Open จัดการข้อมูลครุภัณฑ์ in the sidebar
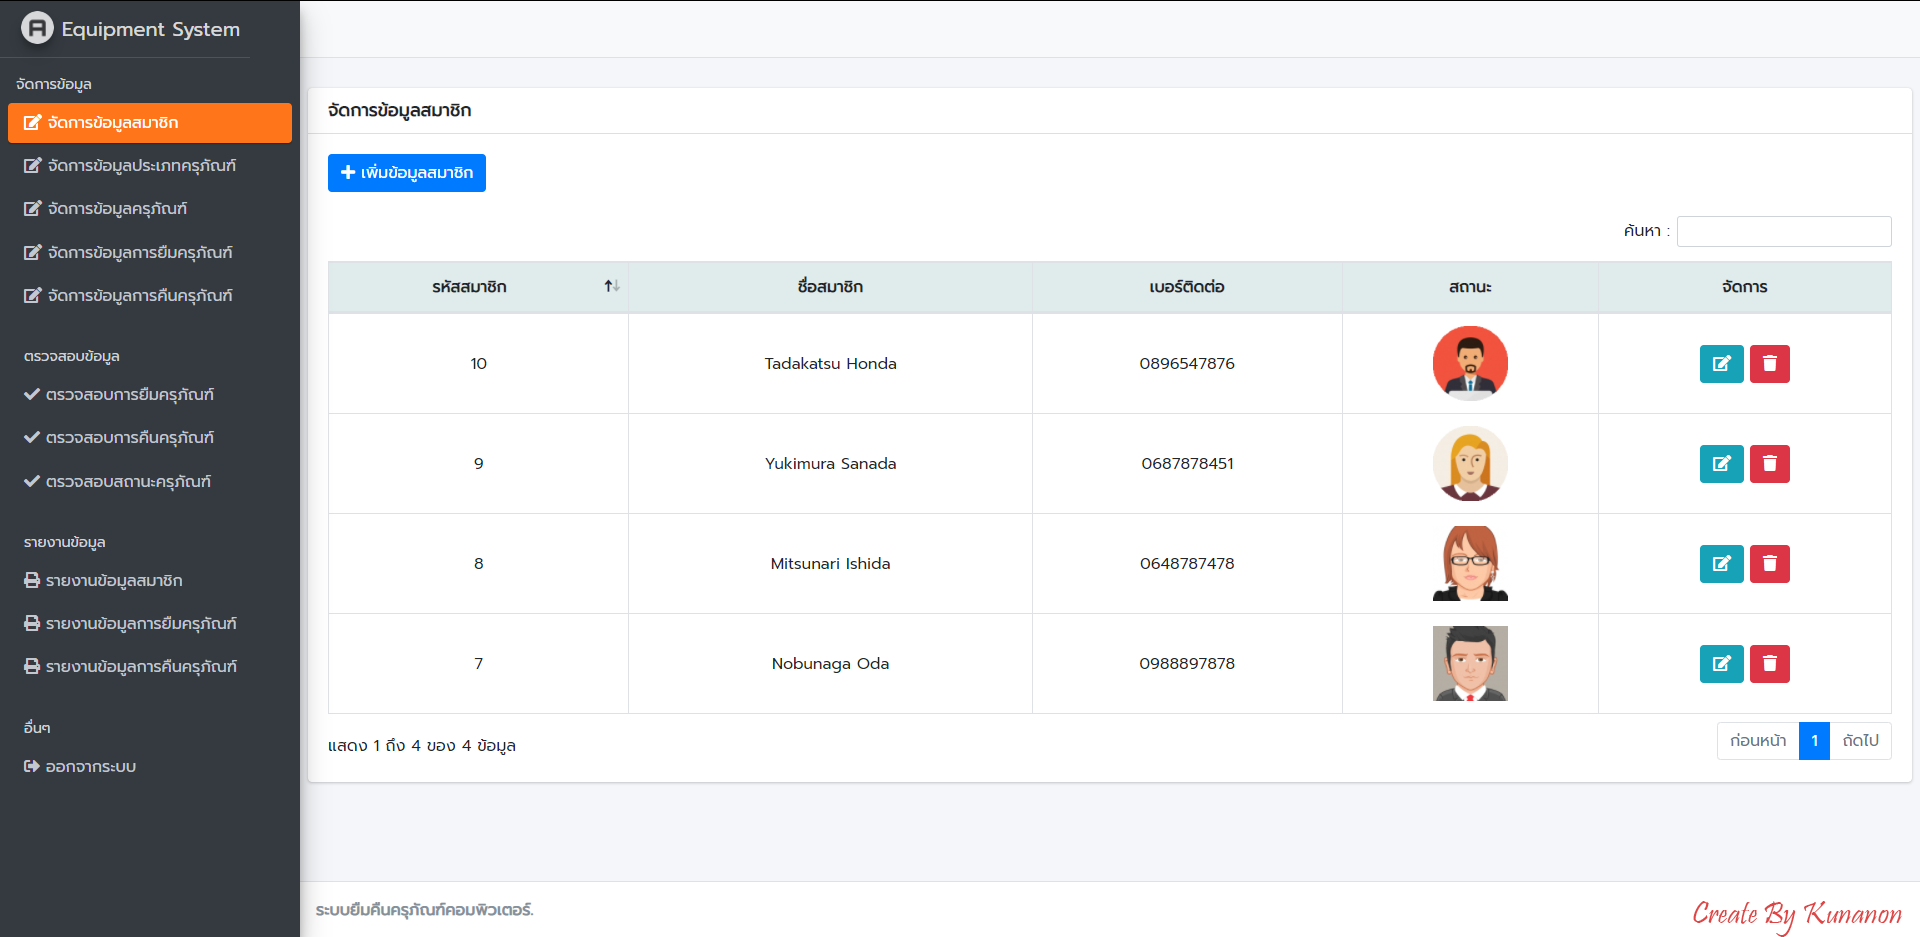Image resolution: width=1920 pixels, height=937 pixels. 117,209
